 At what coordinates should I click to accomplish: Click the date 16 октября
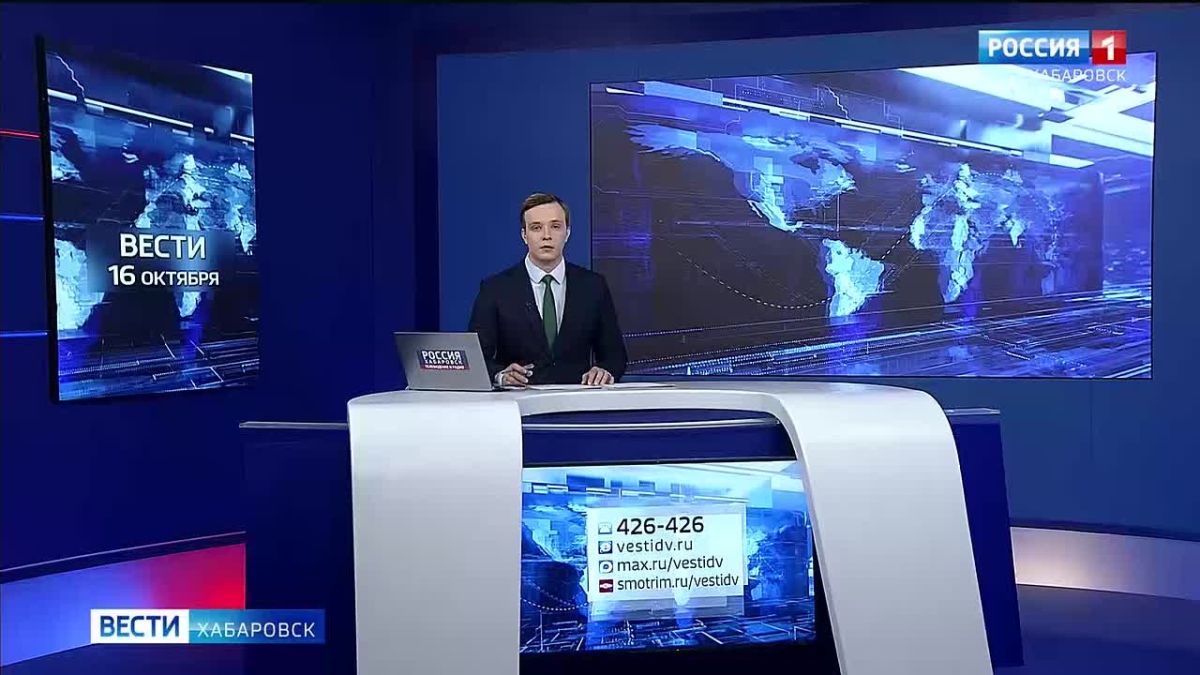164,277
